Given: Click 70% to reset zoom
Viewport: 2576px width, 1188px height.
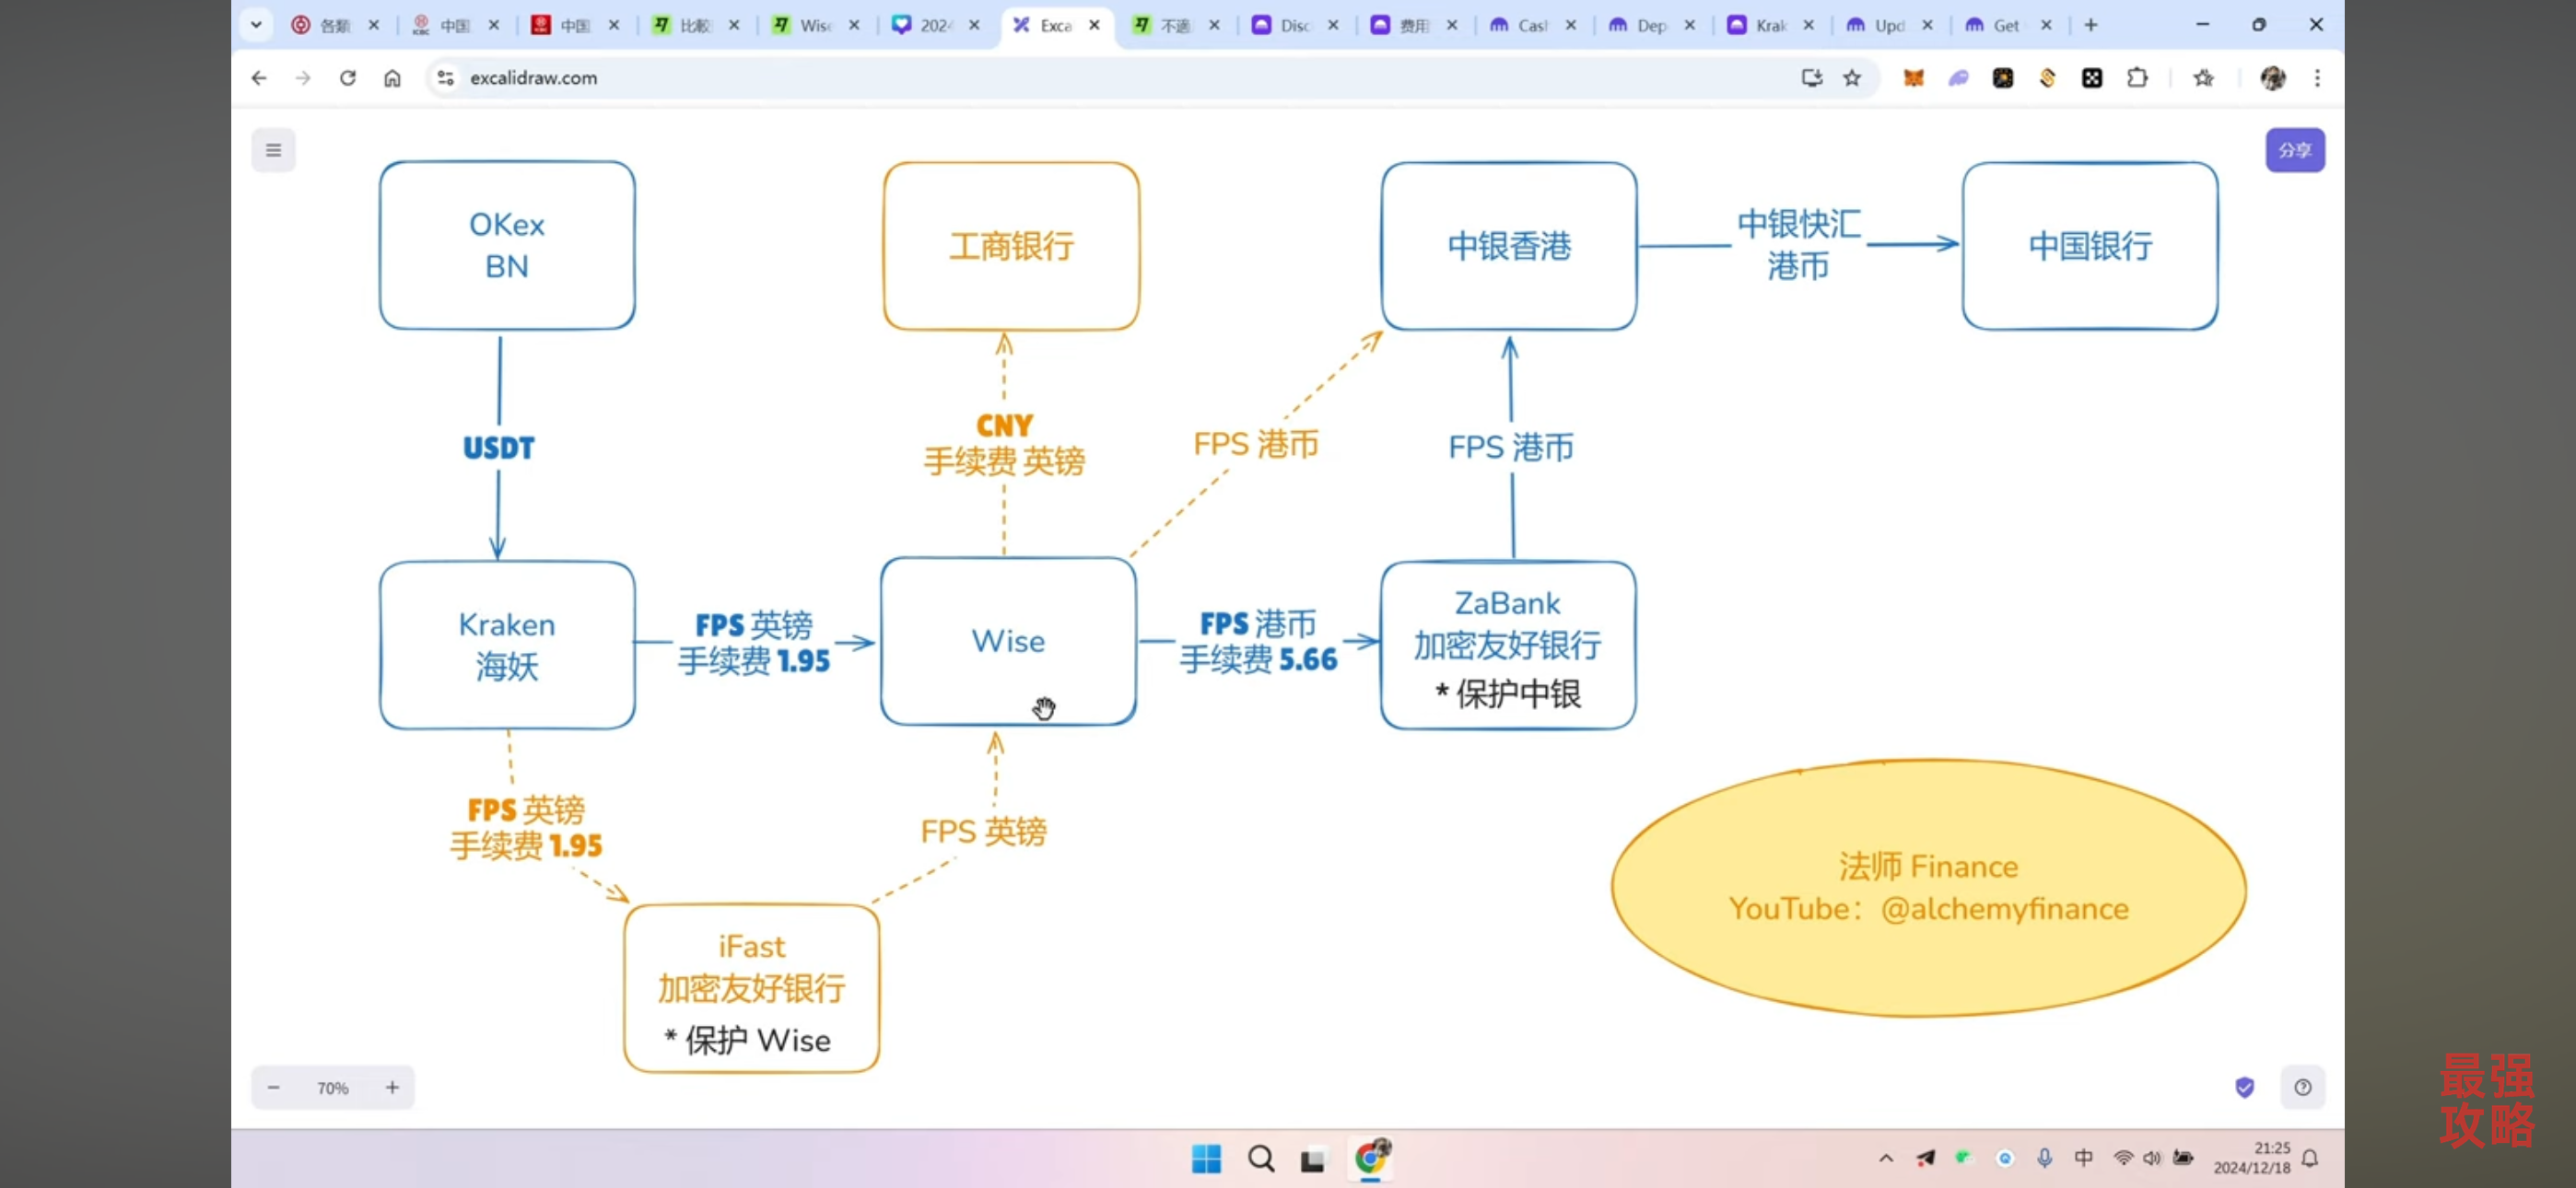Looking at the screenshot, I should (x=332, y=1088).
